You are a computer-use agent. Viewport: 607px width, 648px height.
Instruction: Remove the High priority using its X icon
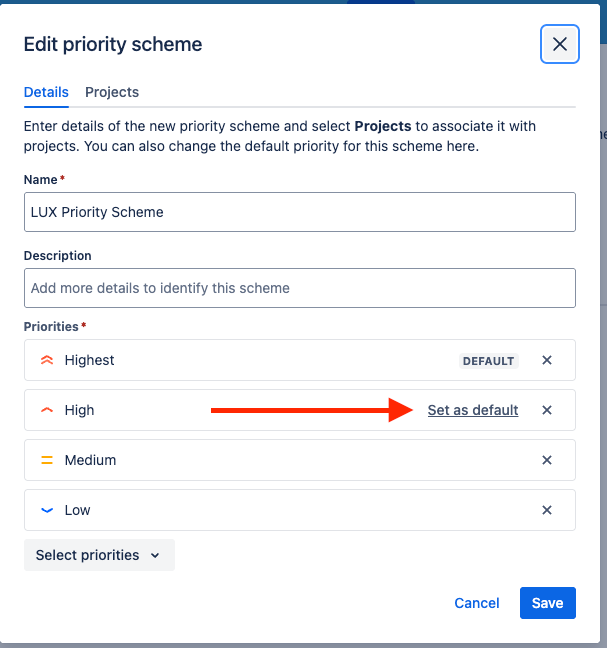pyautogui.click(x=547, y=410)
